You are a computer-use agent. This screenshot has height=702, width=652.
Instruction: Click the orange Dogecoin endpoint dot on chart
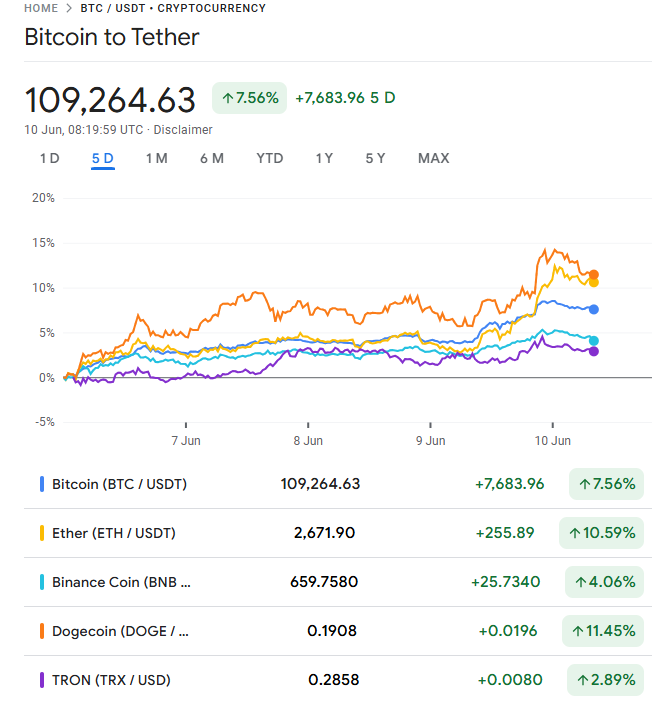pyautogui.click(x=594, y=274)
